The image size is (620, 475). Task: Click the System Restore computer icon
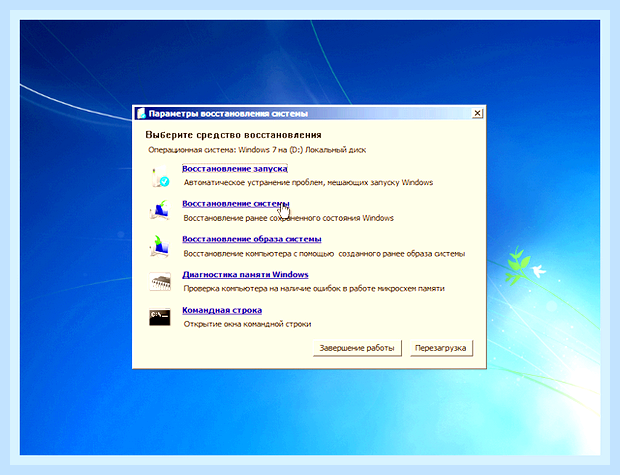click(160, 210)
